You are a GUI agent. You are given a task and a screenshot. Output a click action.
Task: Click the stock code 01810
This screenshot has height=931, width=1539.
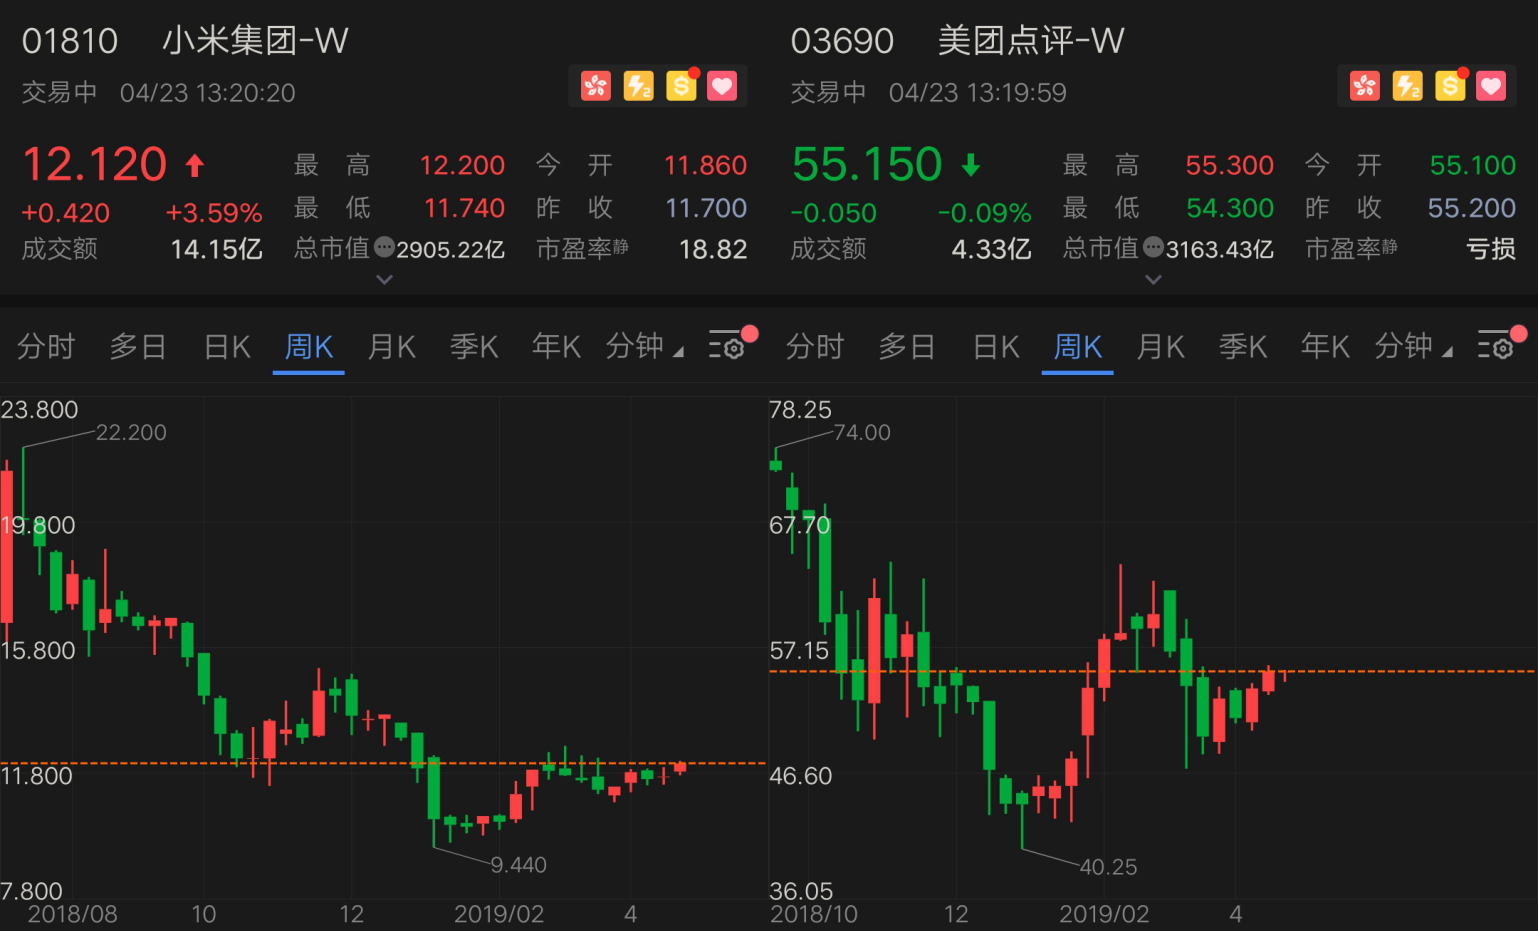70,41
